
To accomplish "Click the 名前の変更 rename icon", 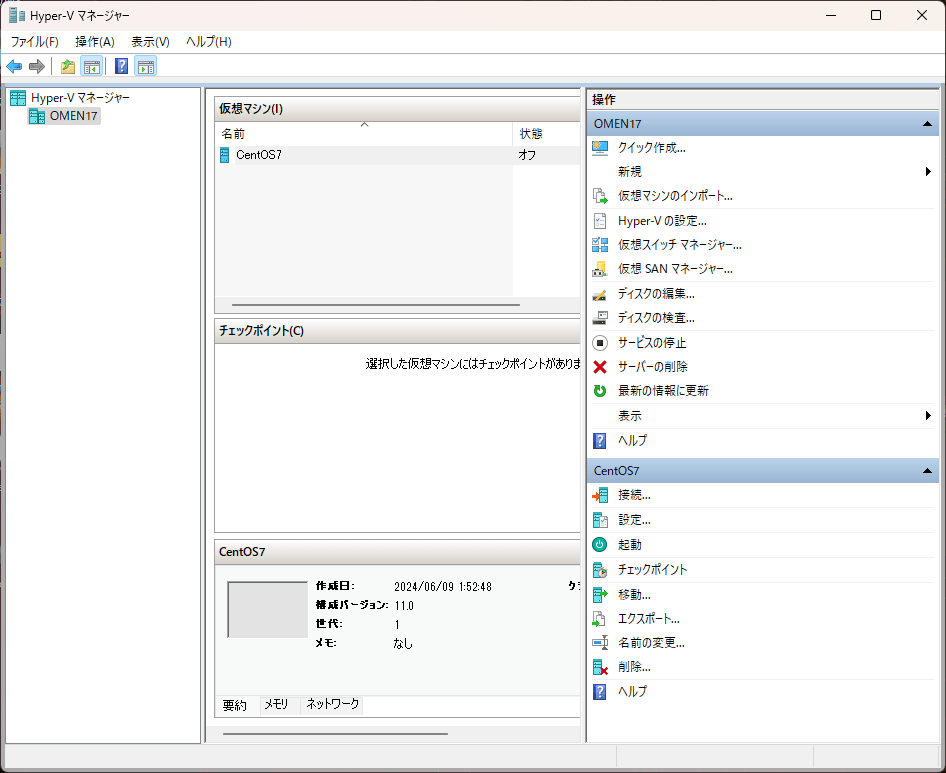I will click(600, 643).
